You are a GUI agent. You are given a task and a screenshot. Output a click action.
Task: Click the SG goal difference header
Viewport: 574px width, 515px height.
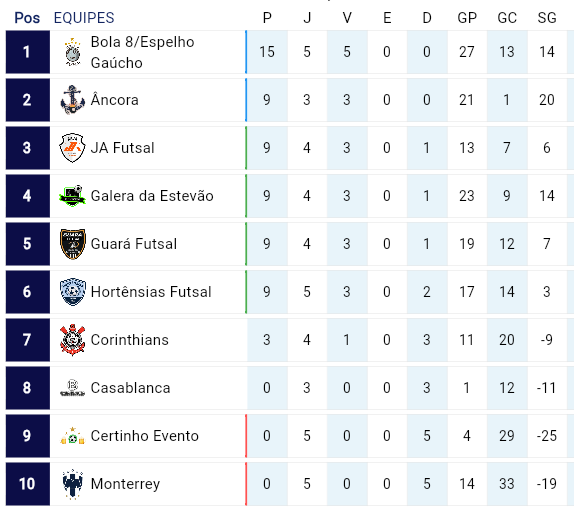[547, 18]
